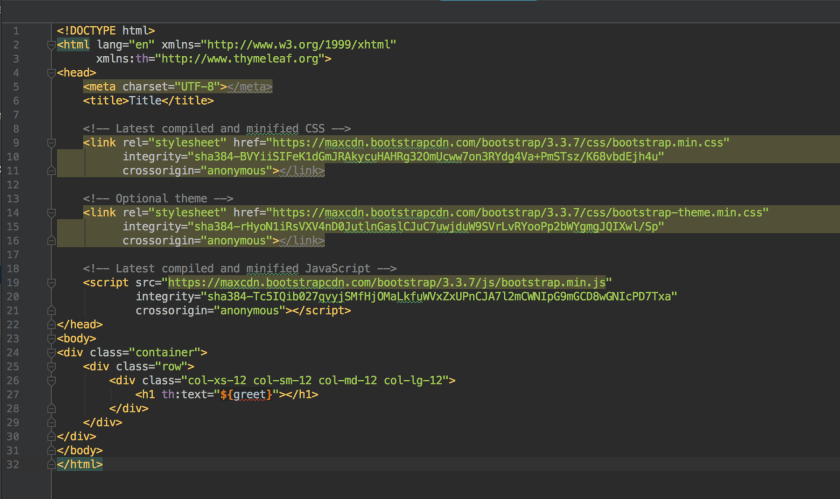The width and height of the screenshot is (840, 499).
Task: Click the fold end marker at closing html tag
Action: pyautogui.click(x=50, y=465)
